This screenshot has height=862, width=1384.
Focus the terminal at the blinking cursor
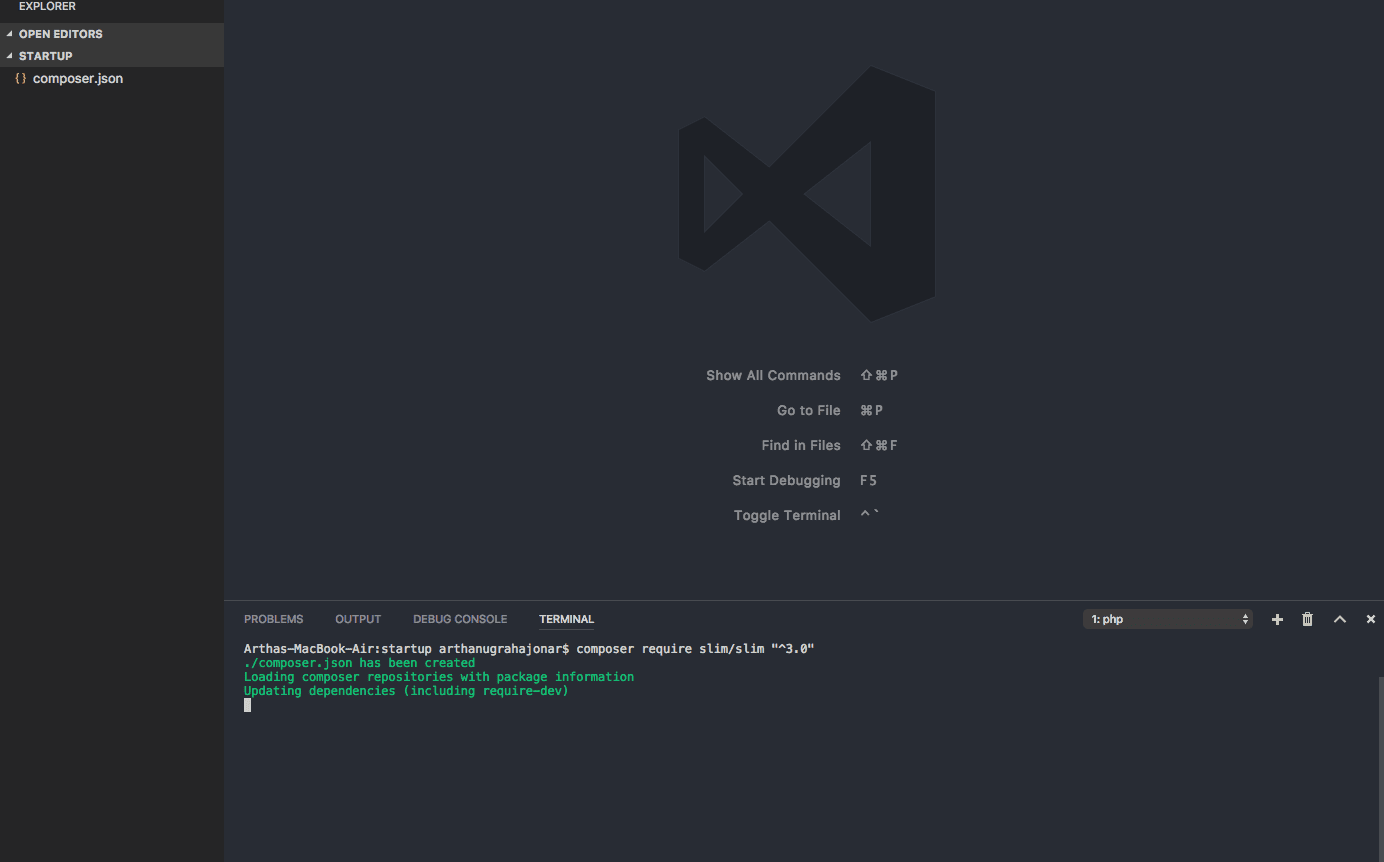248,705
